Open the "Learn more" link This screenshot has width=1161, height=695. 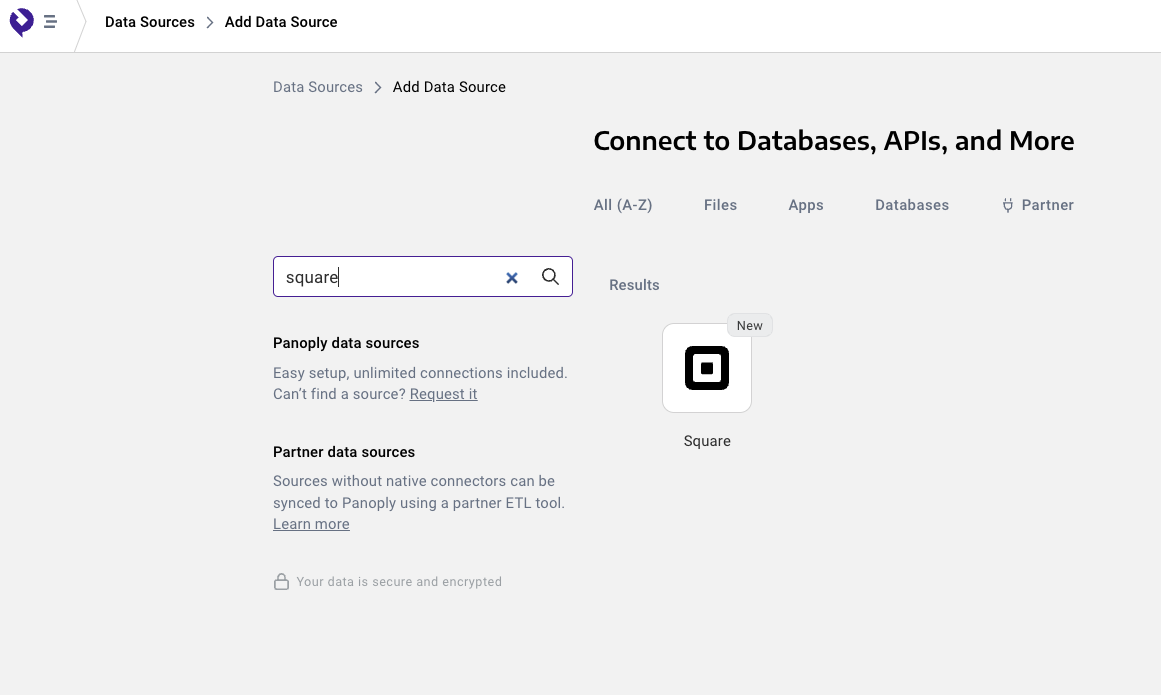click(x=311, y=524)
